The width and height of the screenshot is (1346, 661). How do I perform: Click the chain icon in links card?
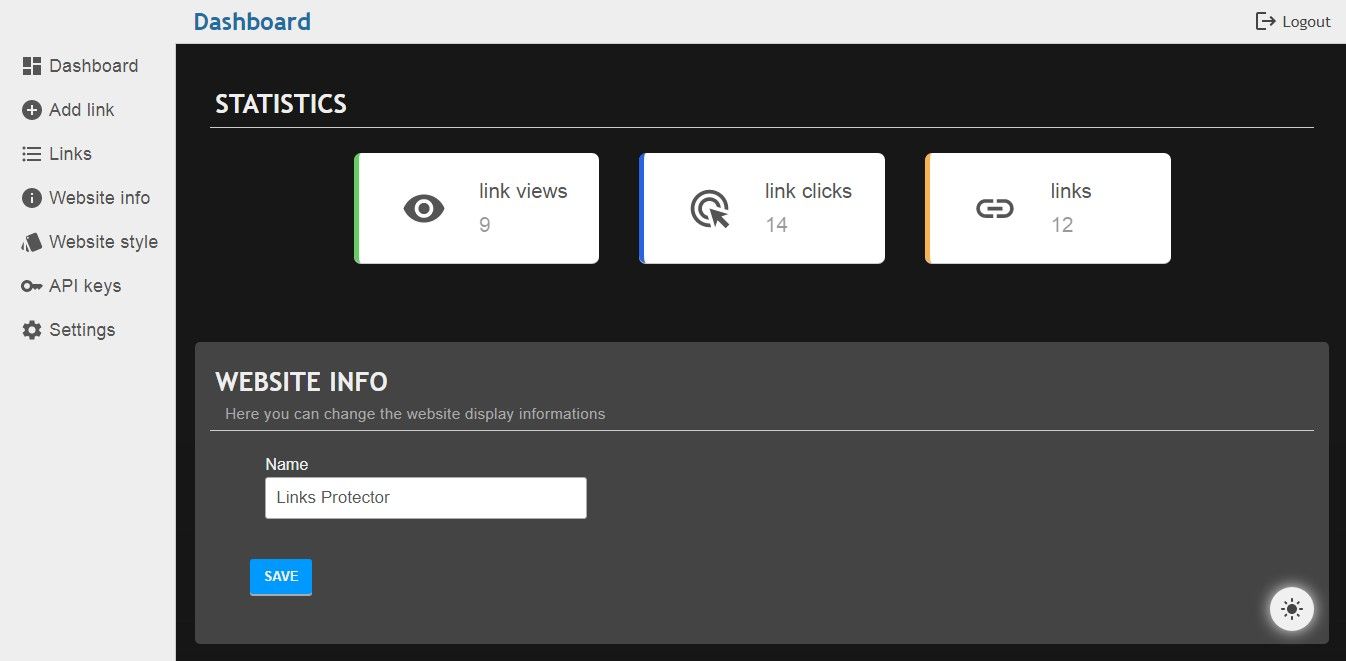click(995, 208)
